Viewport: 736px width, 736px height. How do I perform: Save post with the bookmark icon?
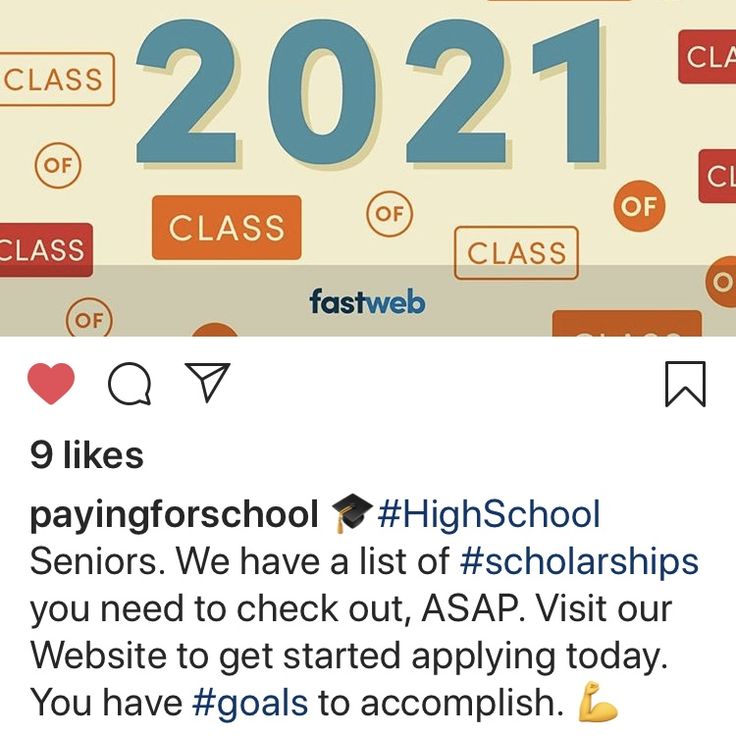coord(686,384)
